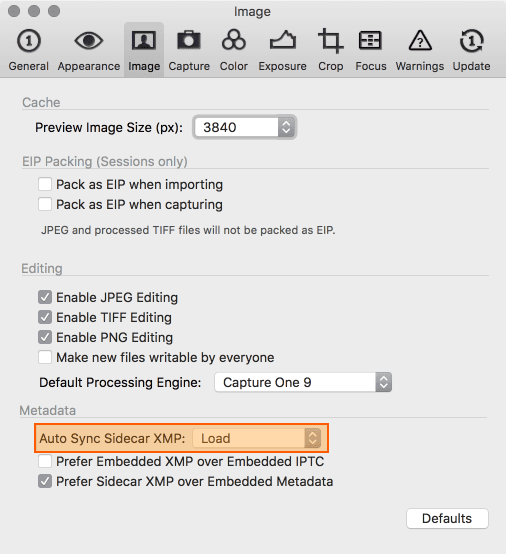Open Preview Image Size dropdown
The height and width of the screenshot is (554, 506).
pyautogui.click(x=245, y=127)
